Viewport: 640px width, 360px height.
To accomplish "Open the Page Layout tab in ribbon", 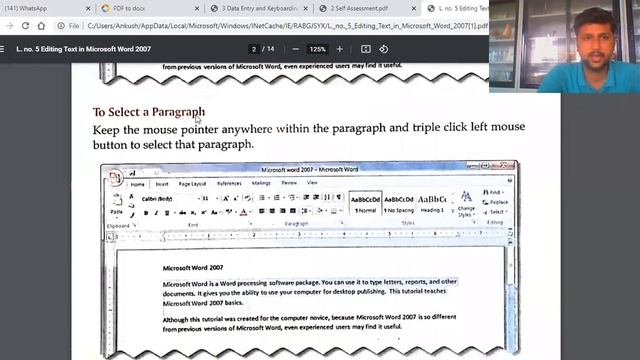I will pyautogui.click(x=192, y=184).
